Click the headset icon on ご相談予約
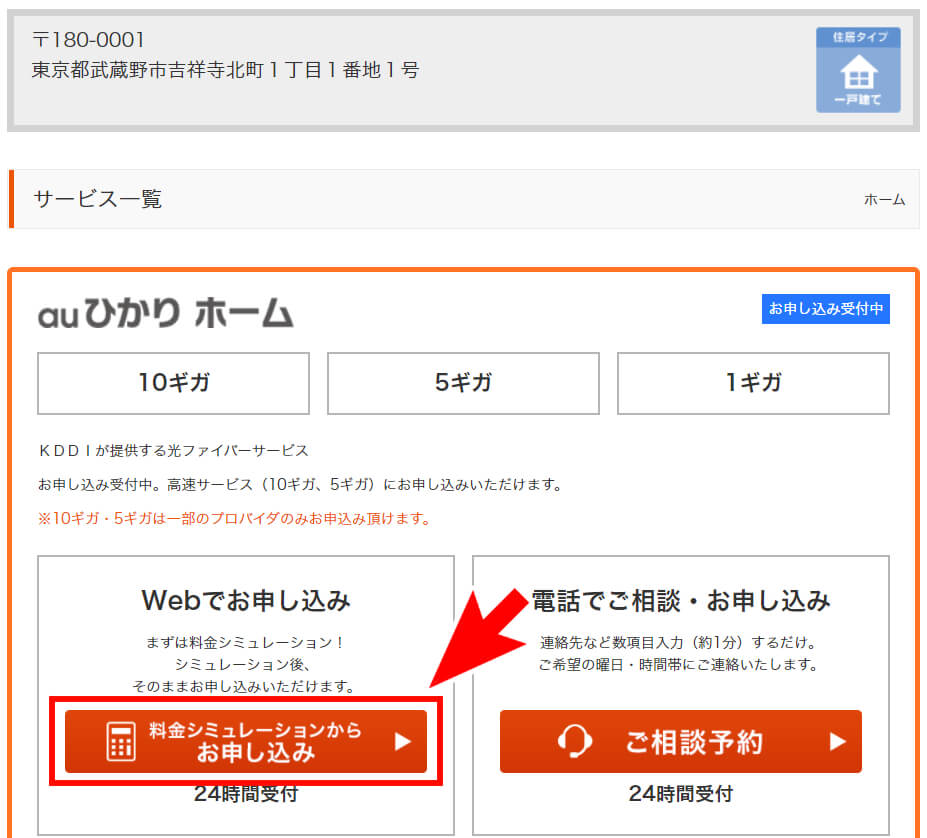Viewport: 927px width, 838px height. click(x=575, y=741)
